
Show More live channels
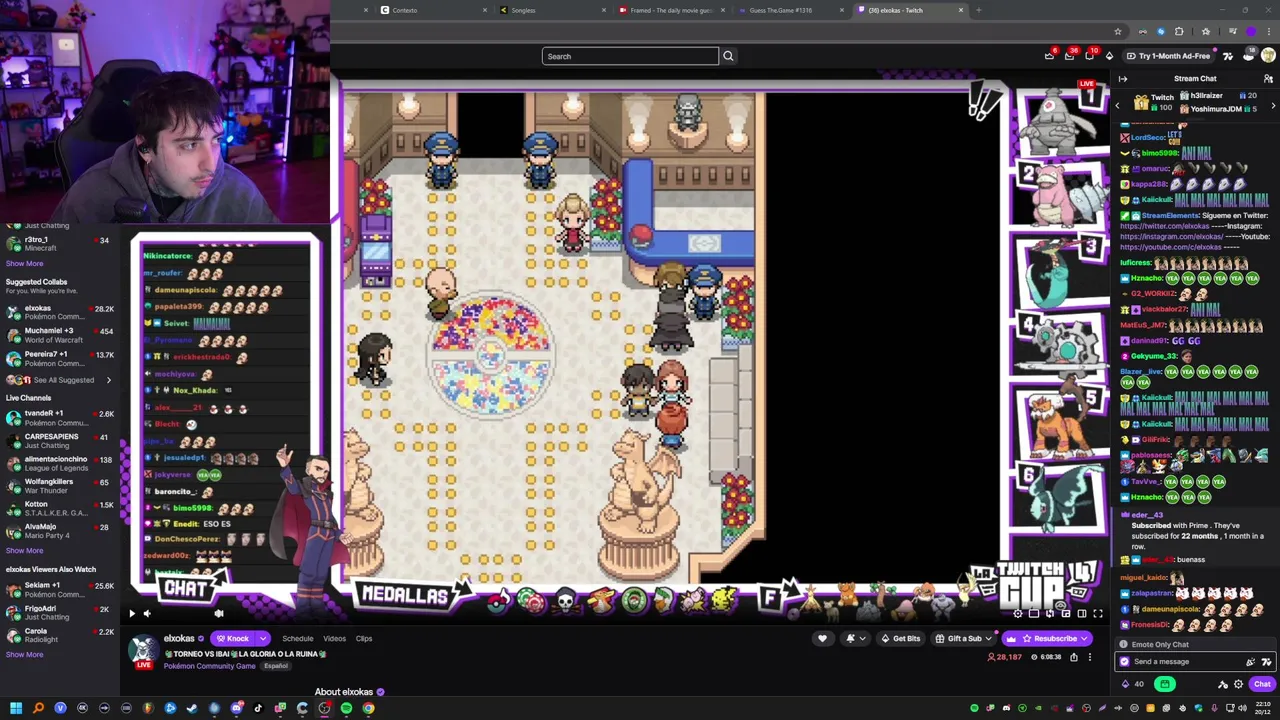coord(24,551)
